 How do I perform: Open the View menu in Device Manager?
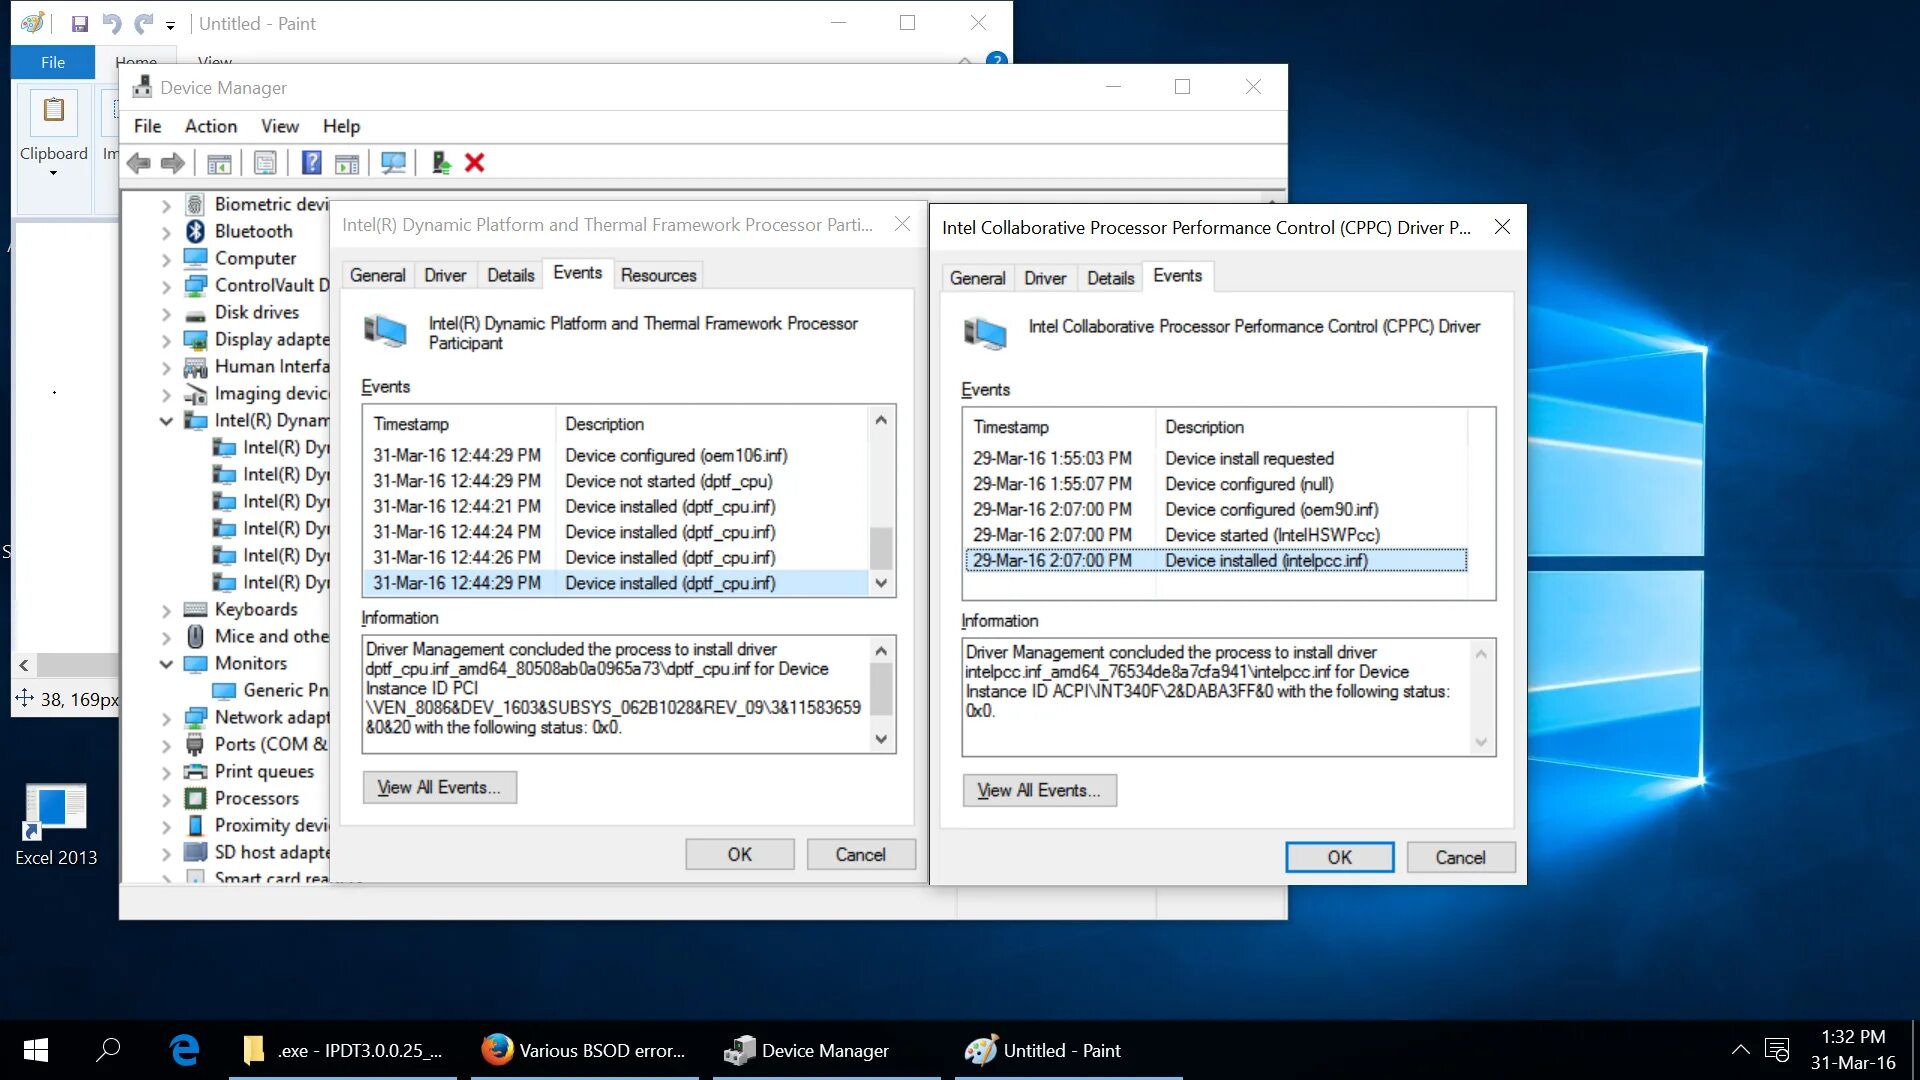coord(280,126)
